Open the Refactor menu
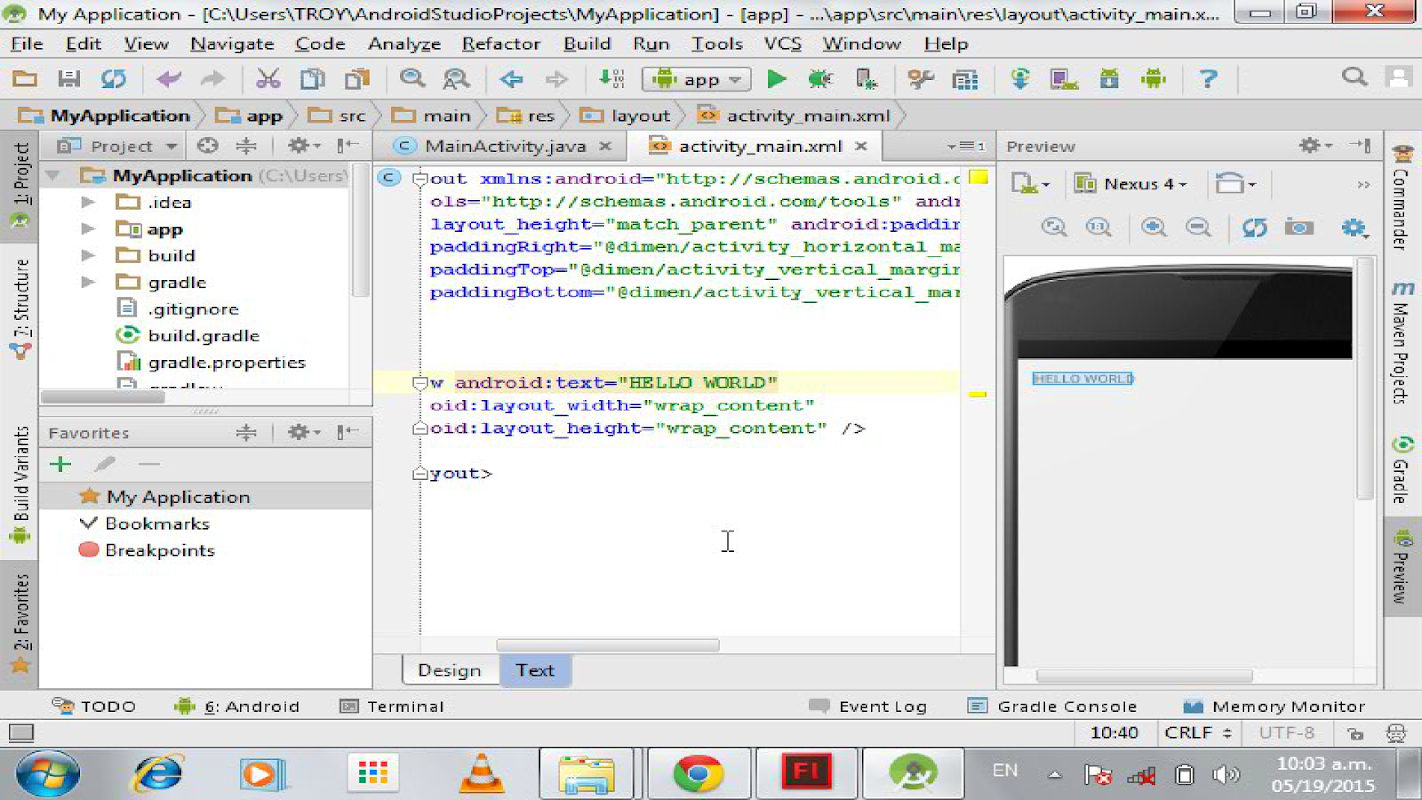This screenshot has height=800, width=1422. coord(501,44)
